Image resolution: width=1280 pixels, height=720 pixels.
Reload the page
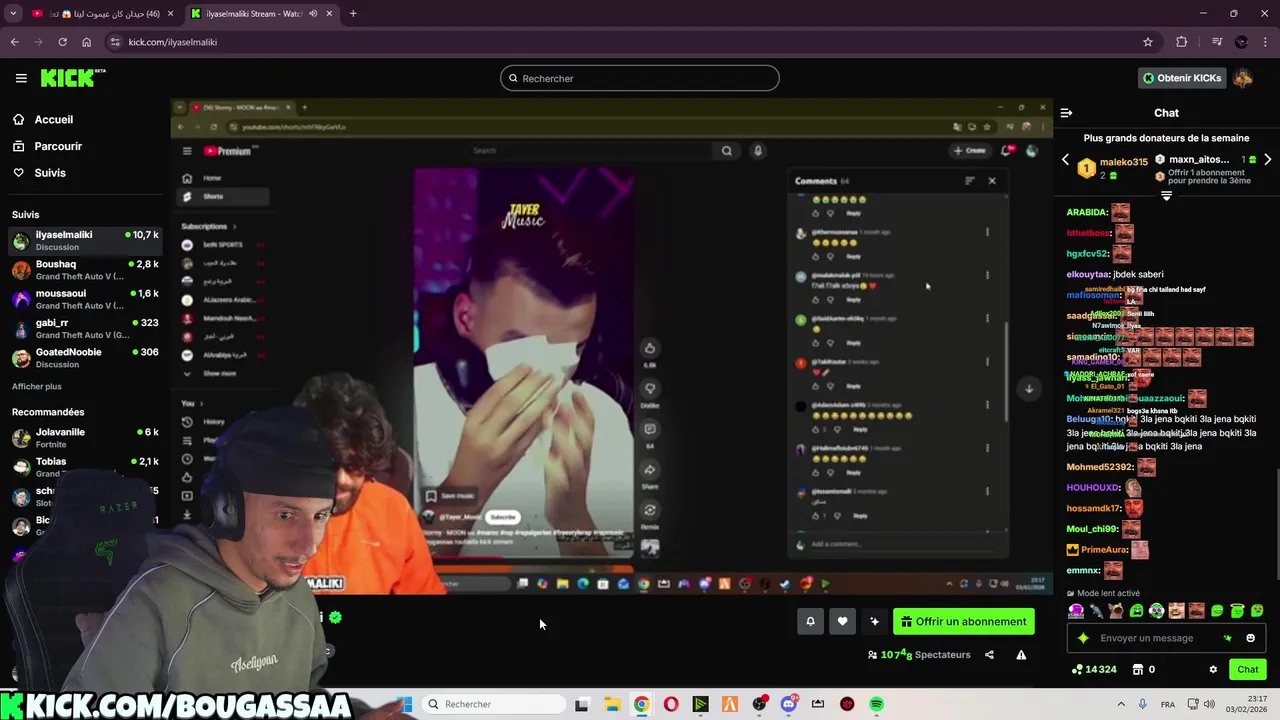(62, 42)
